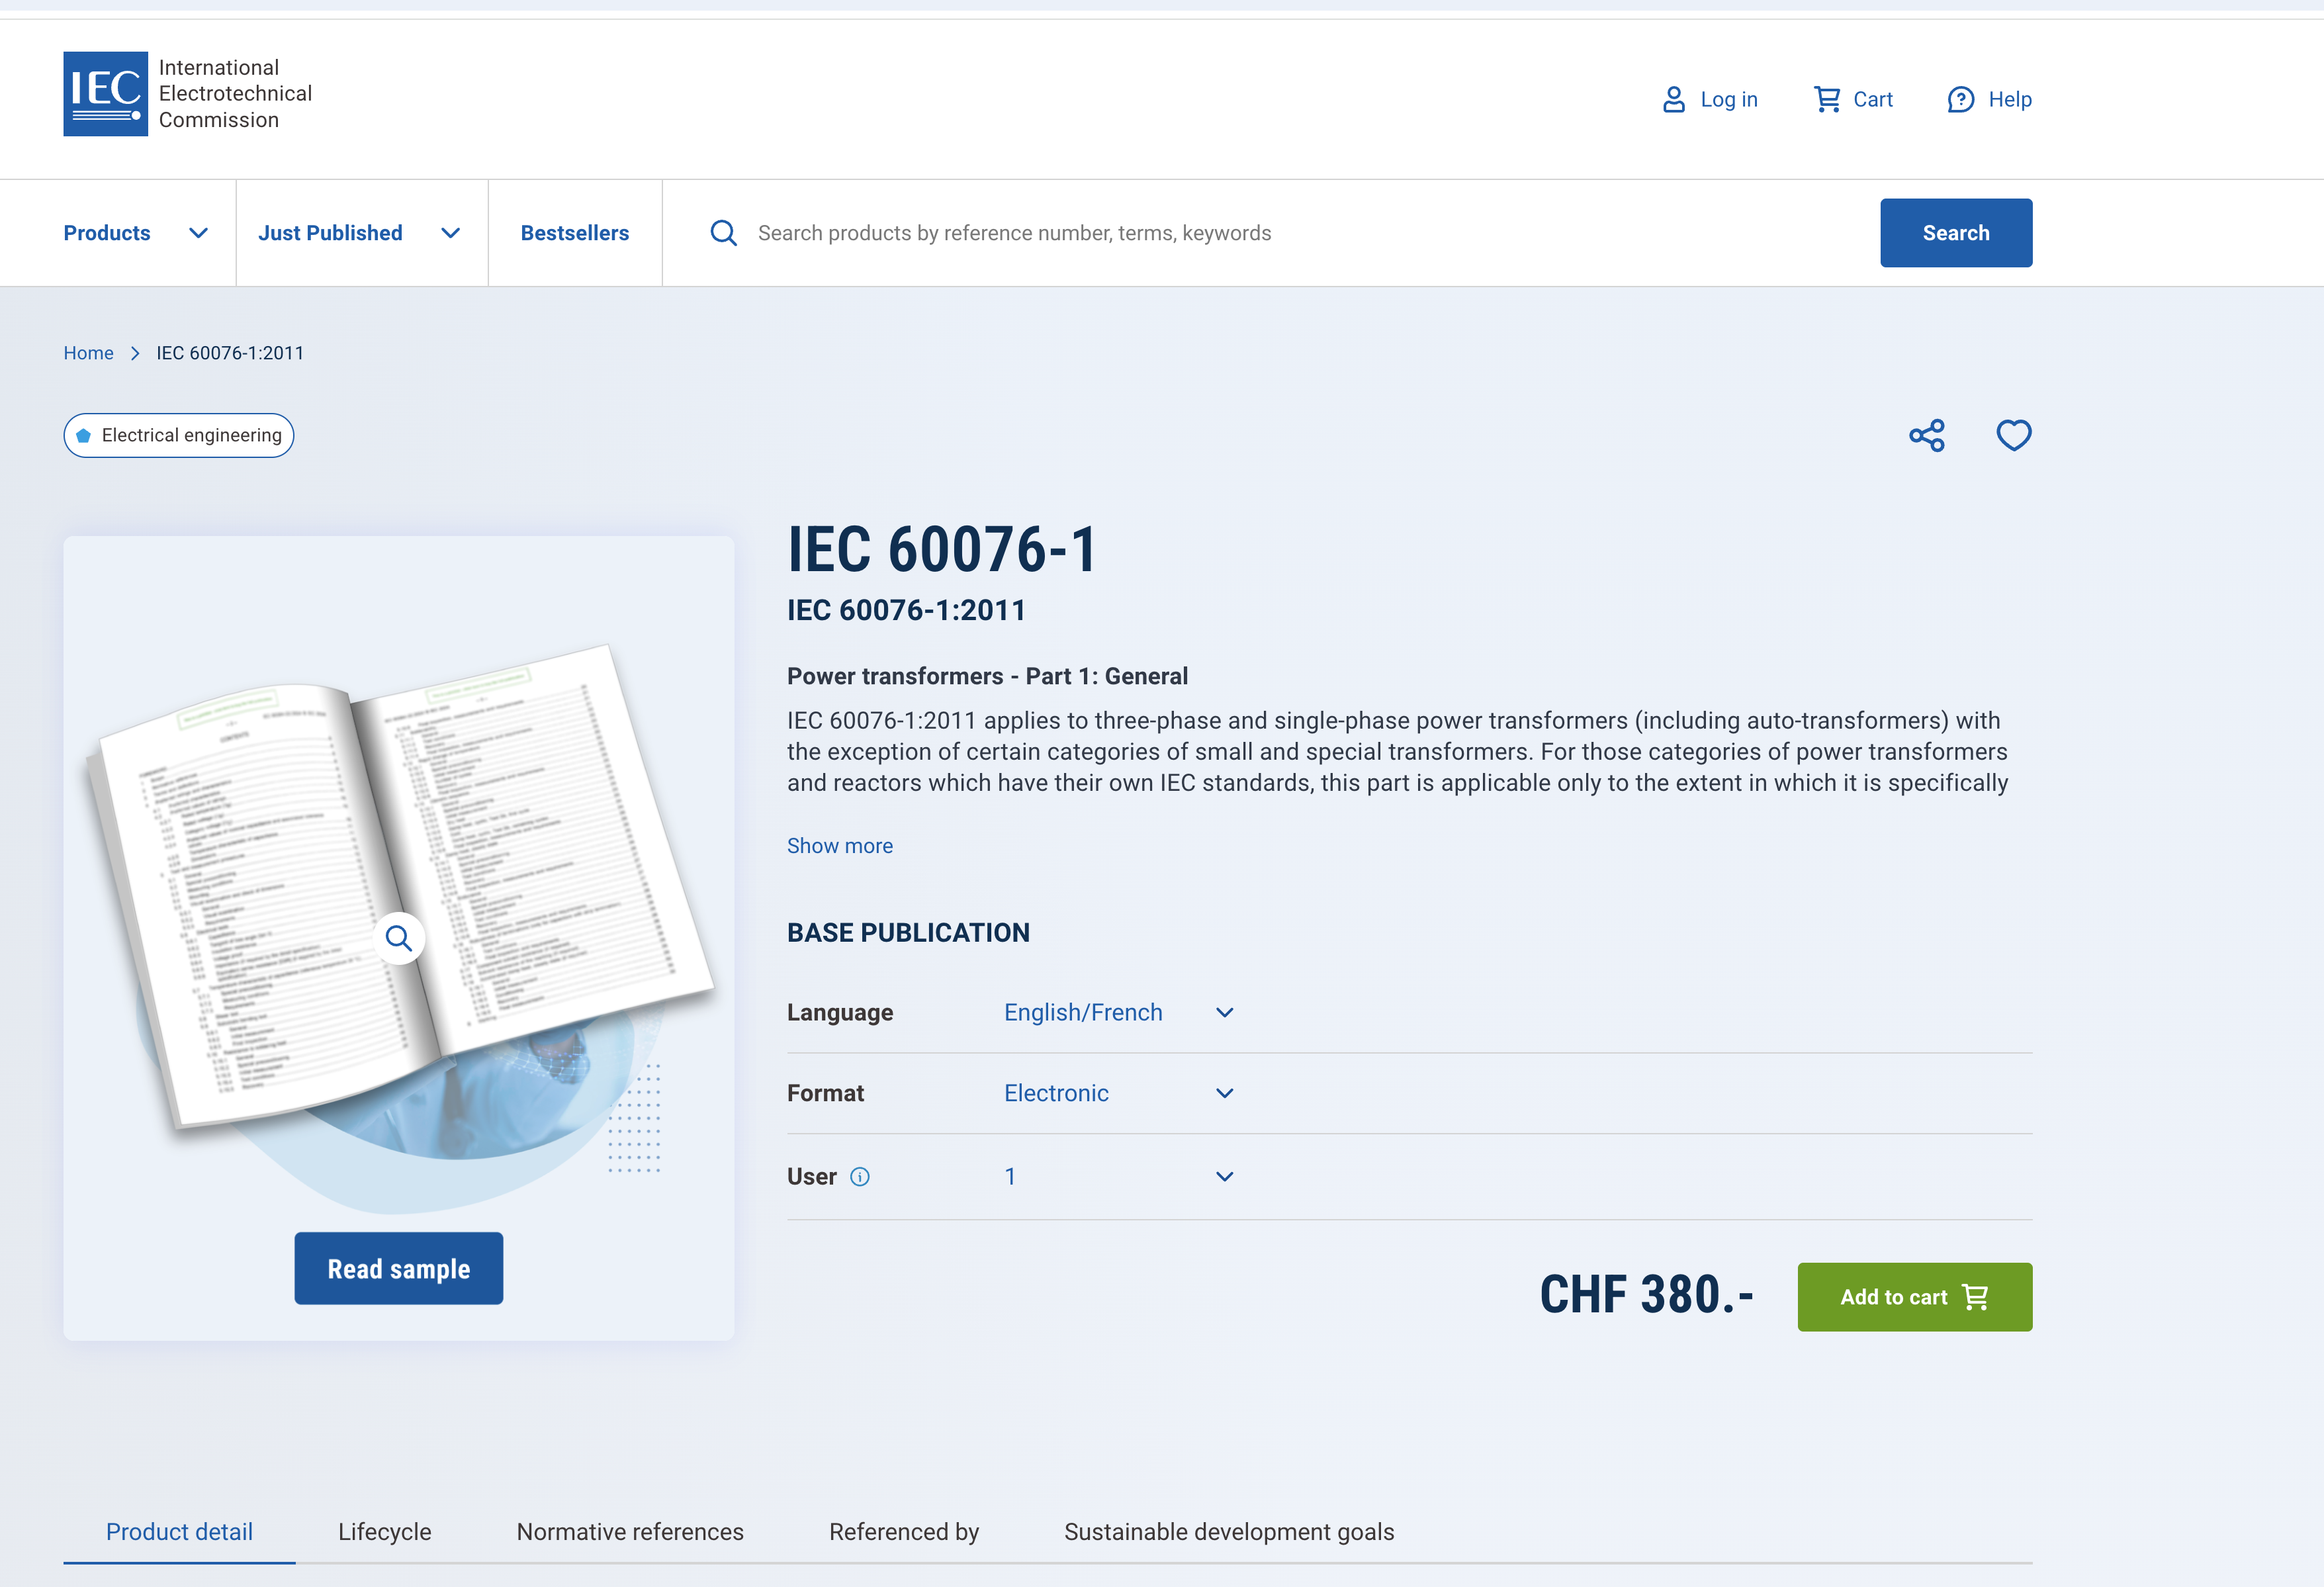Click the Add to cart button
The image size is (2324, 1587).
tap(1914, 1297)
